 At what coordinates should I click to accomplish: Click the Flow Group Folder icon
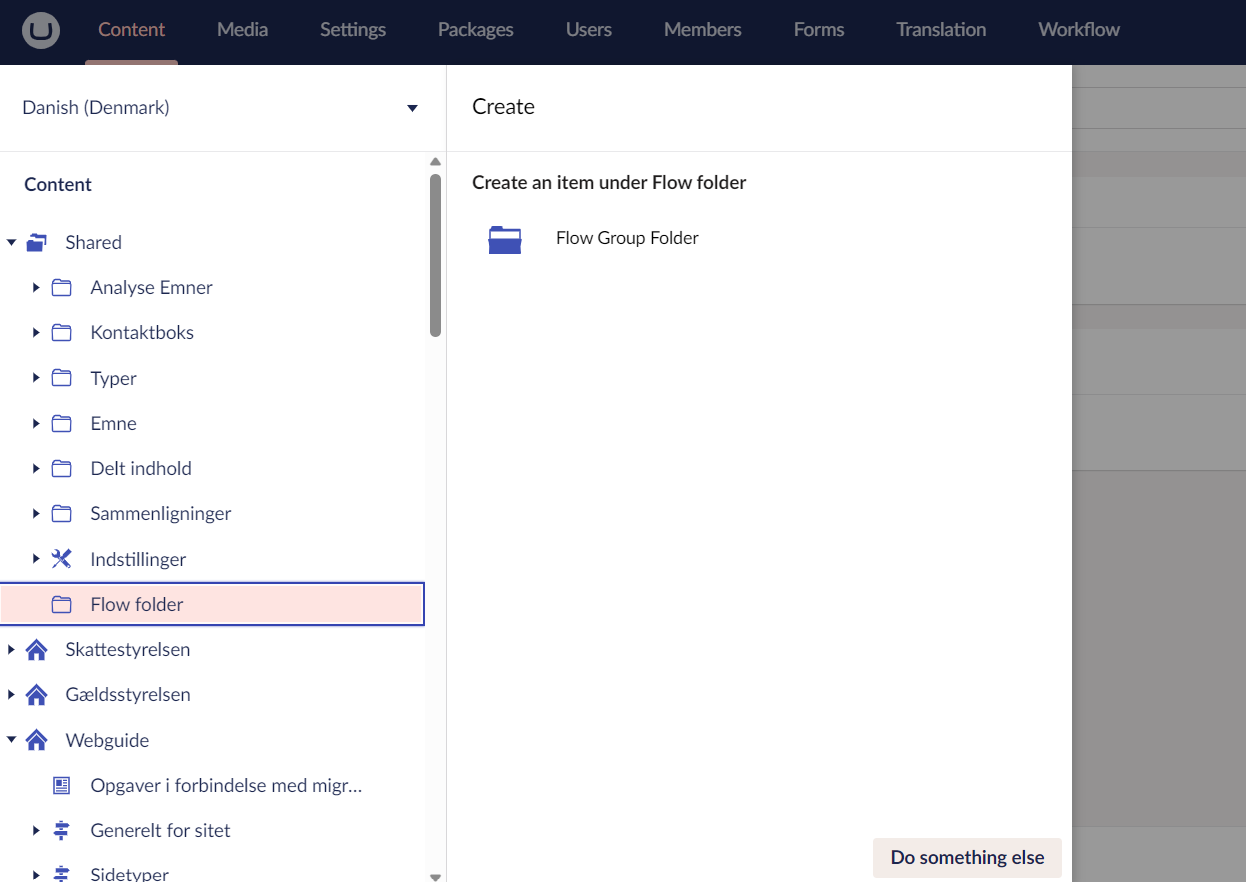(505, 239)
